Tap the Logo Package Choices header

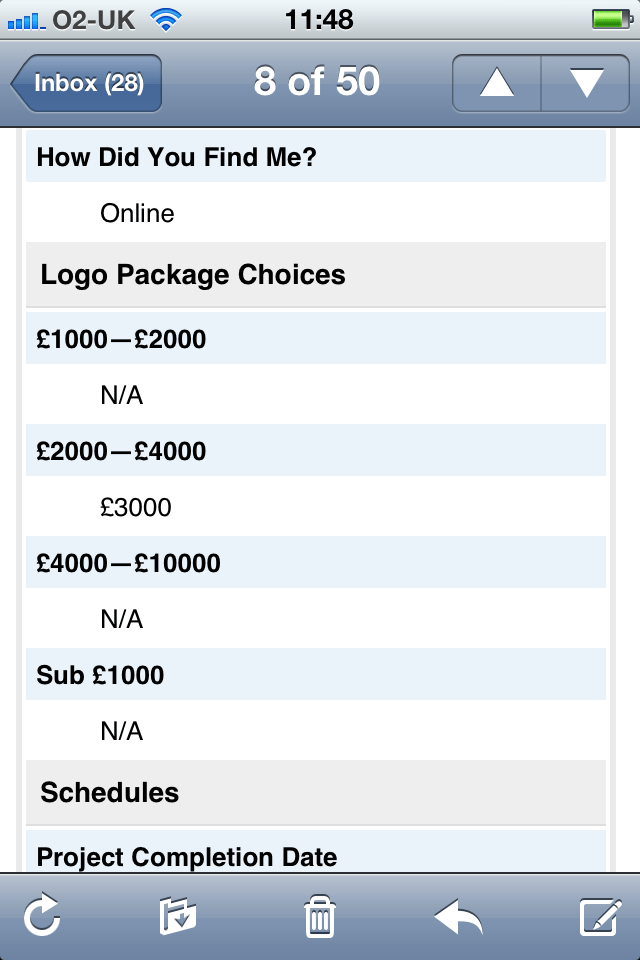pyautogui.click(x=316, y=275)
